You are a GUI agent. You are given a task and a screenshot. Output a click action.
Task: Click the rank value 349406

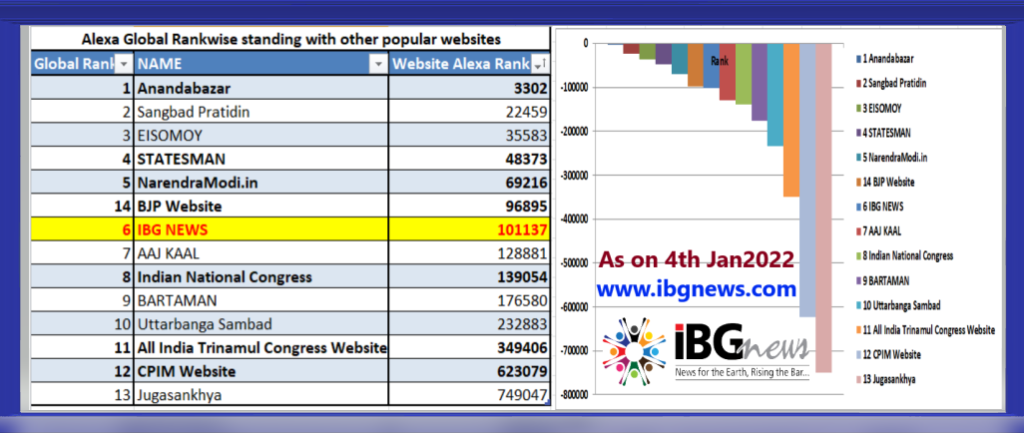click(522, 347)
